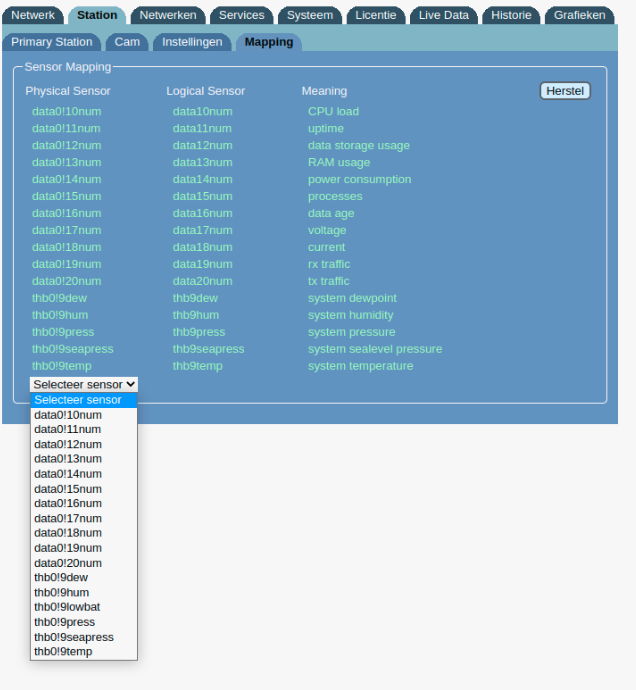Open the Cam sub-tab

(127, 42)
